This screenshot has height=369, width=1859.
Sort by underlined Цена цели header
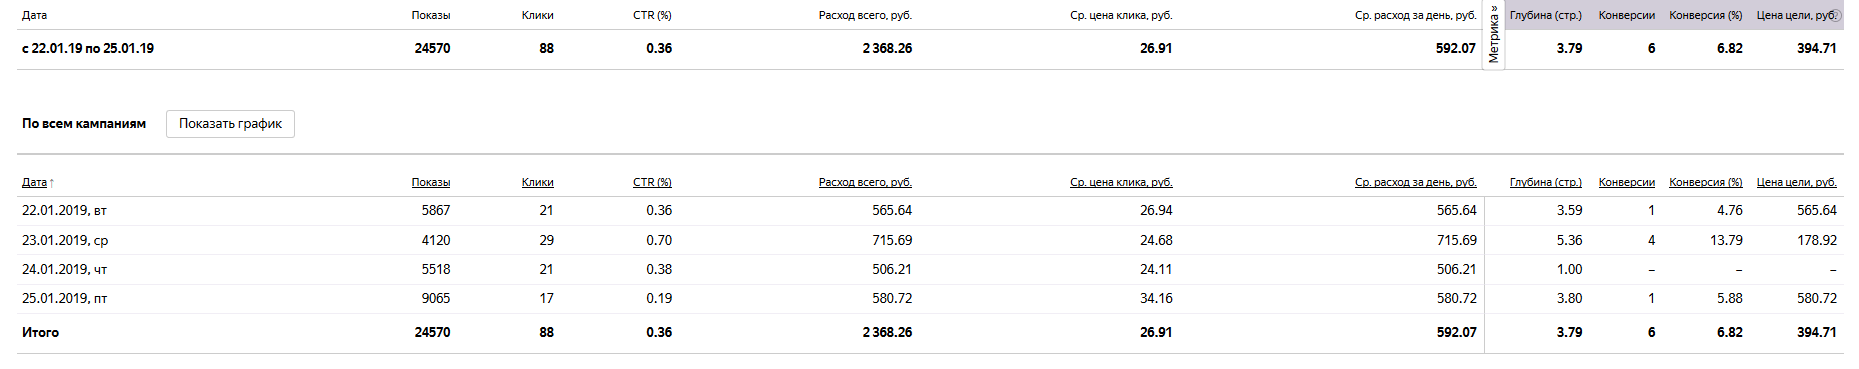[1797, 182]
